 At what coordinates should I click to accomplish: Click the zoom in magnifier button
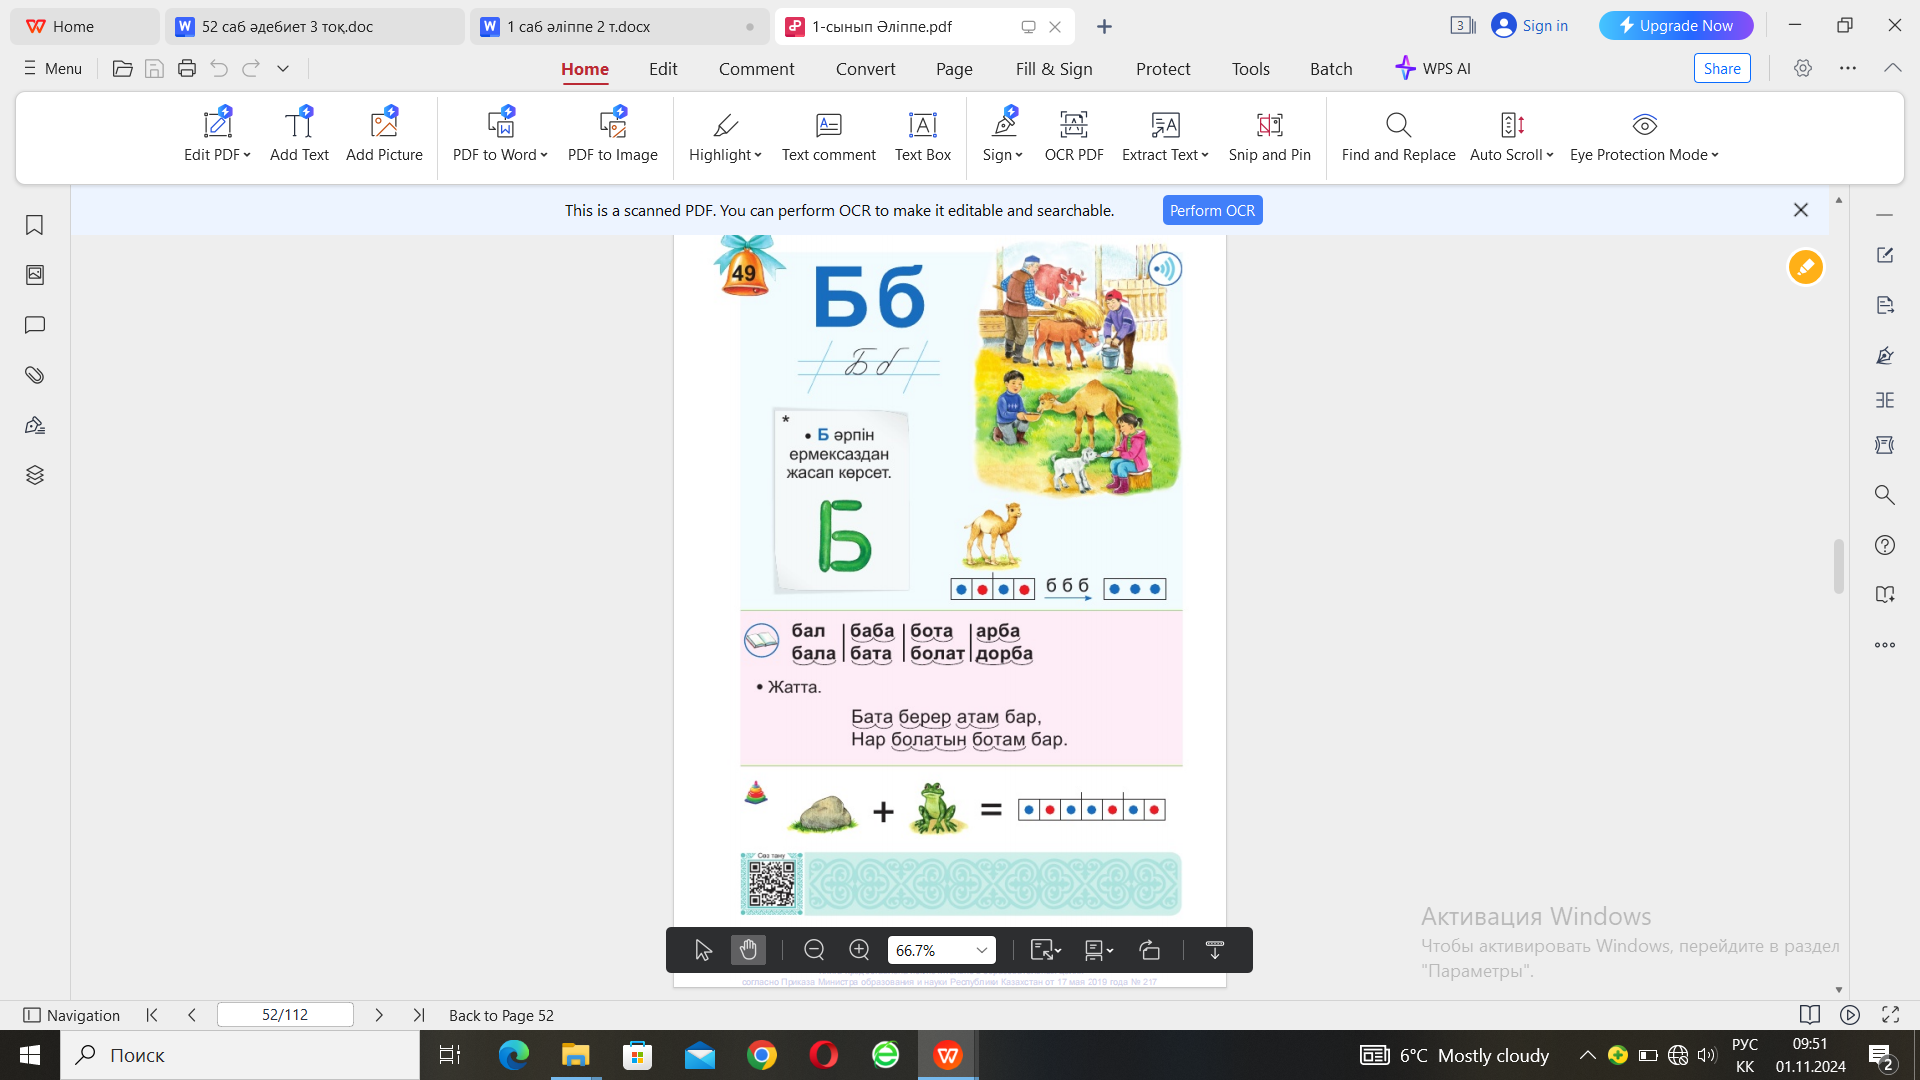[859, 950]
